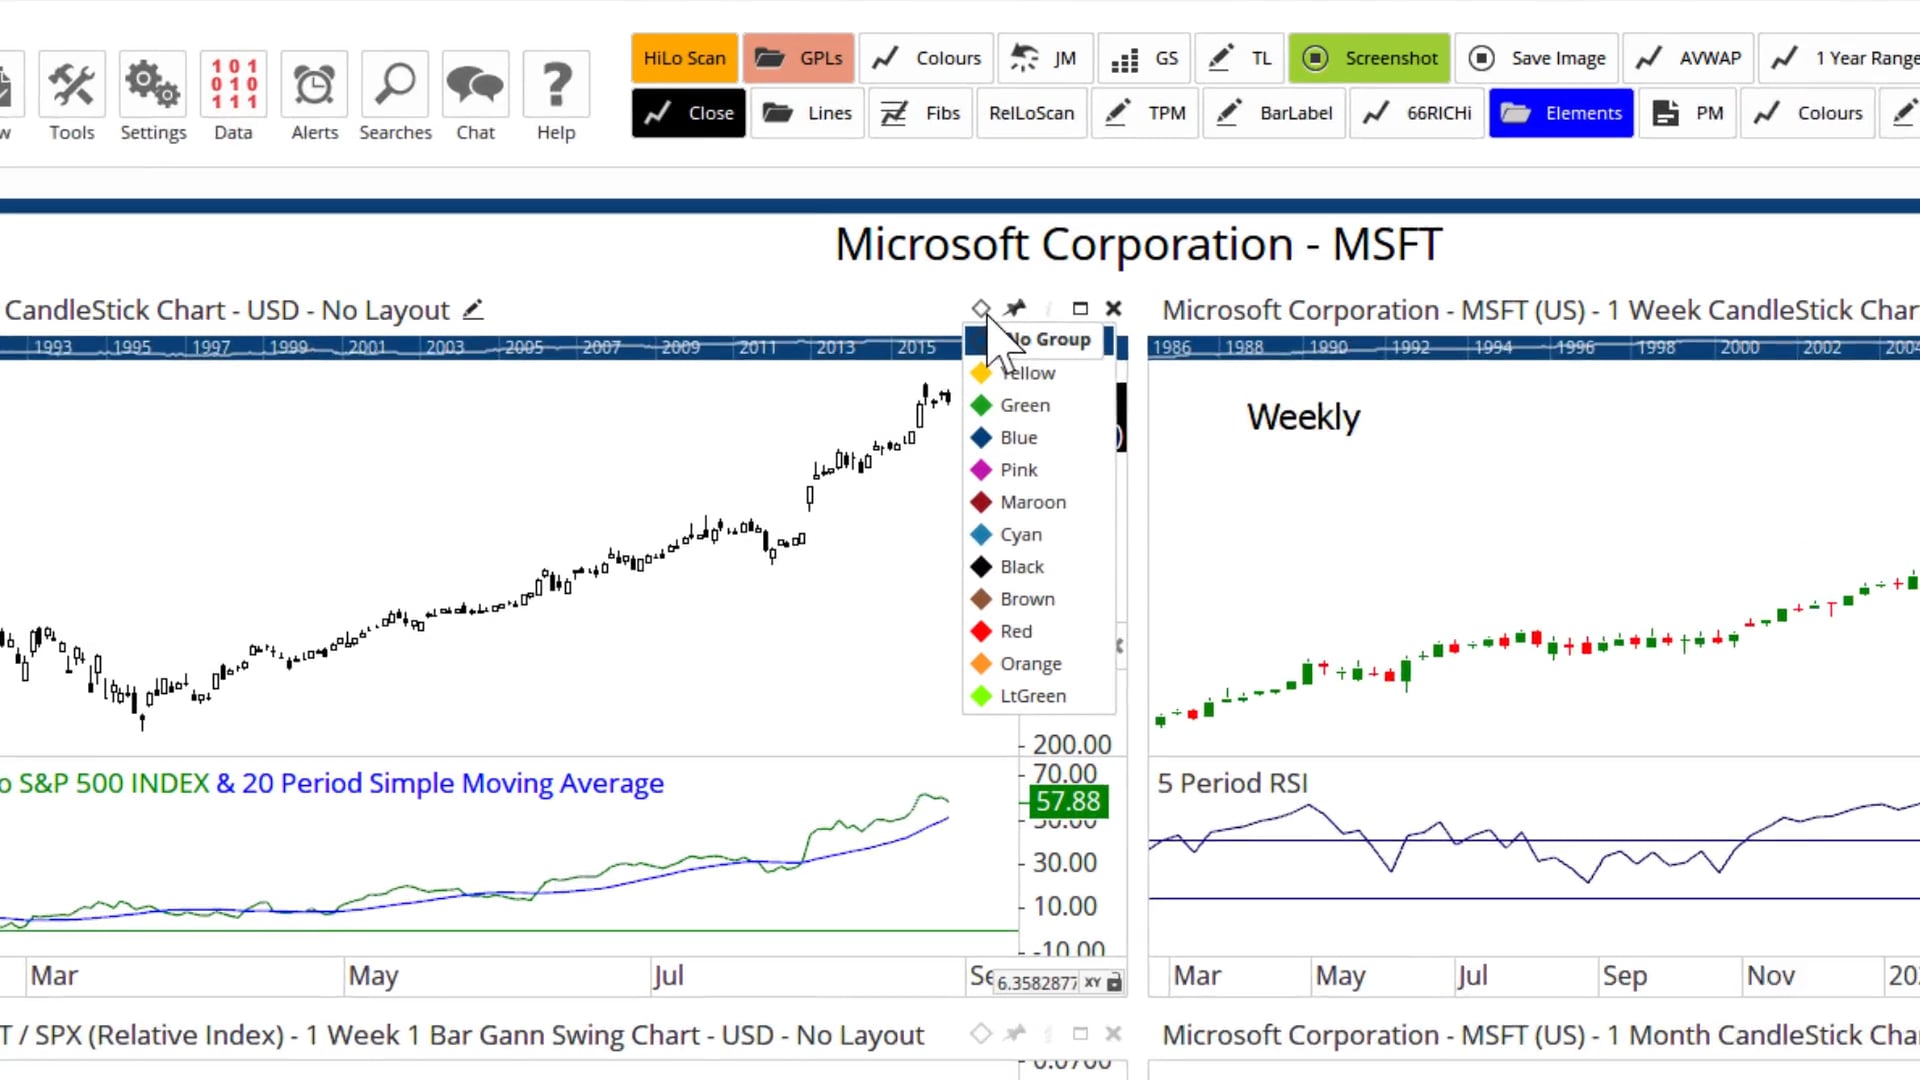Click the Save Image button
This screenshot has width=1920, height=1080.
[x=1536, y=58]
